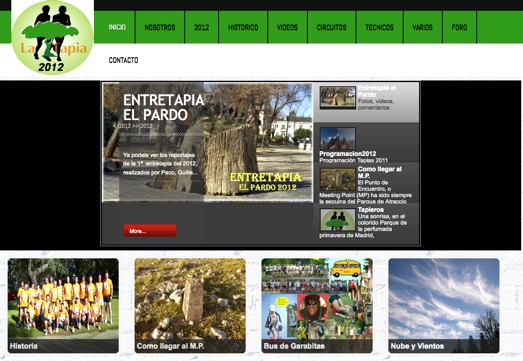Select the 2012 menu item
523x361 pixels.
[201, 27]
